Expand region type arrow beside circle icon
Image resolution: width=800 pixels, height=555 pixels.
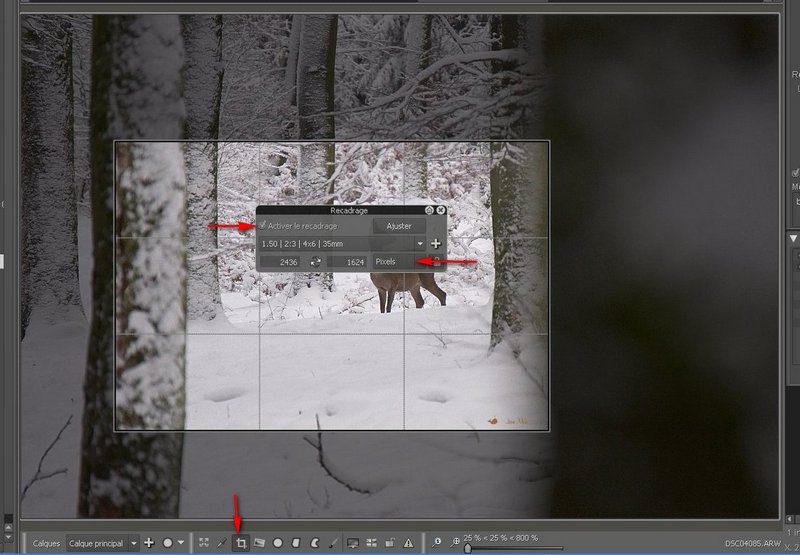(181, 543)
